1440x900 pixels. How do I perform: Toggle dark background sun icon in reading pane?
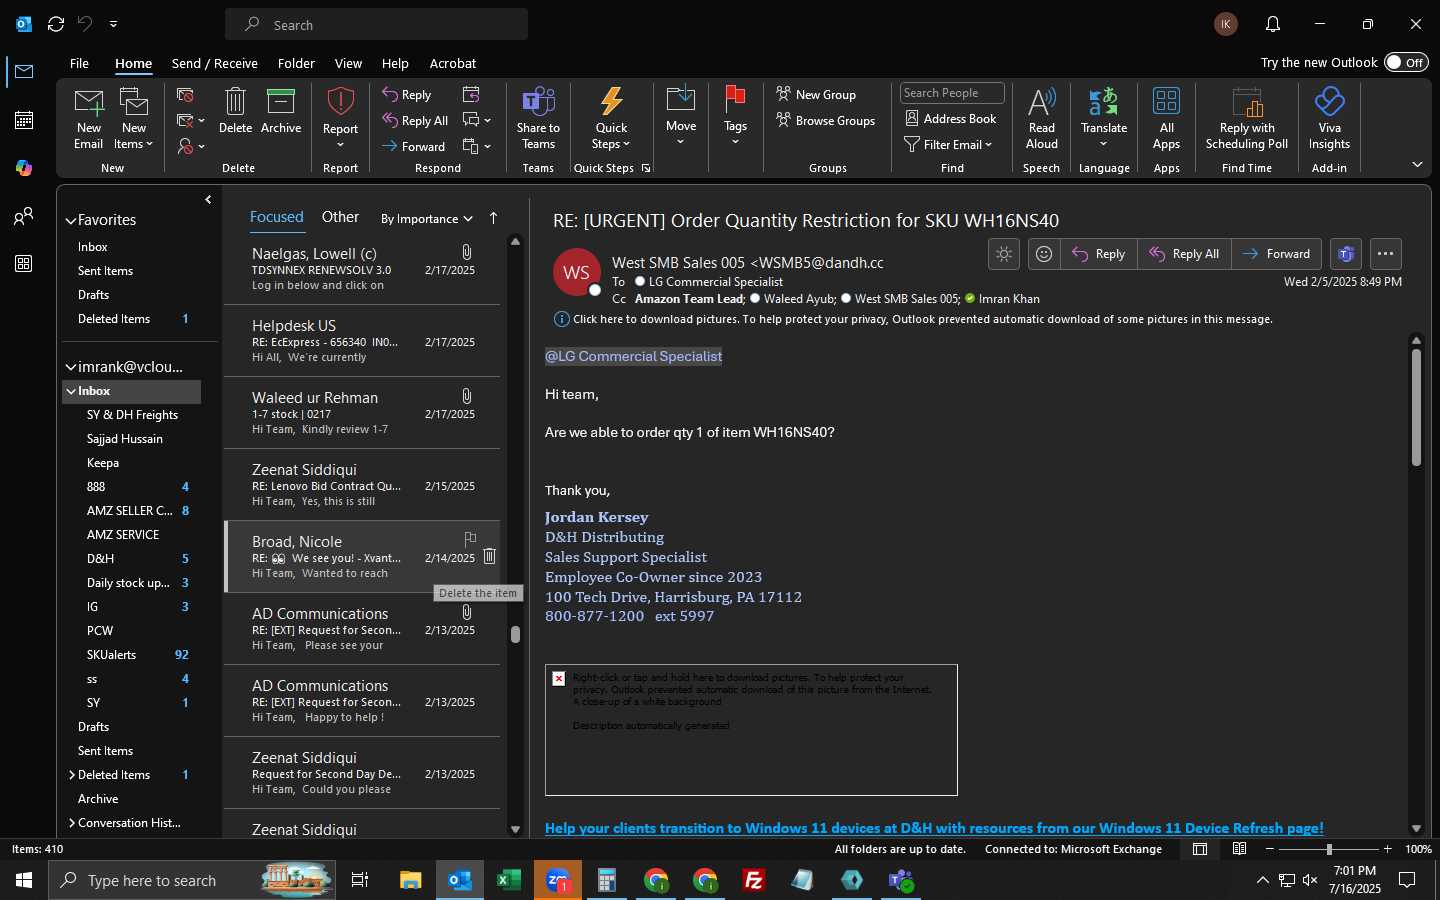tap(1004, 254)
